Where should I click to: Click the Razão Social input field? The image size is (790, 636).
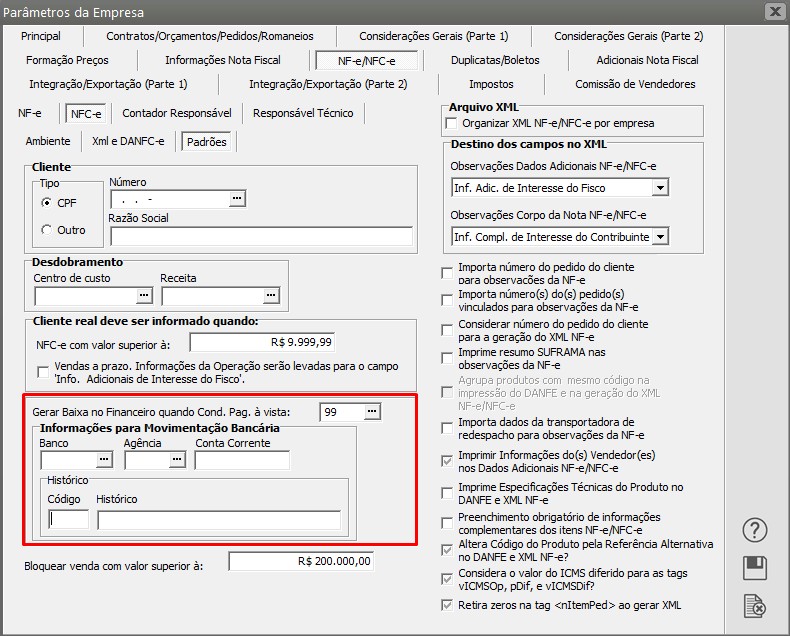click(x=260, y=237)
